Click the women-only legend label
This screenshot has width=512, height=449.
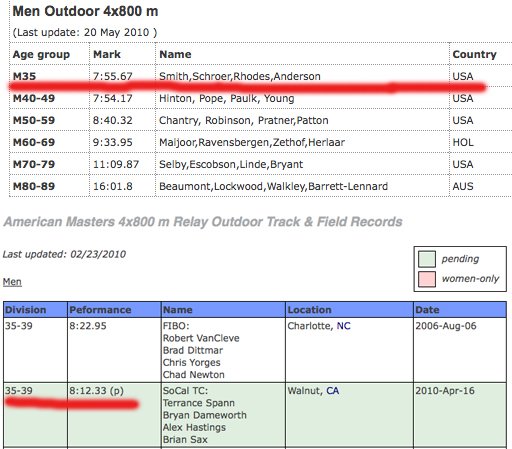tap(470, 279)
